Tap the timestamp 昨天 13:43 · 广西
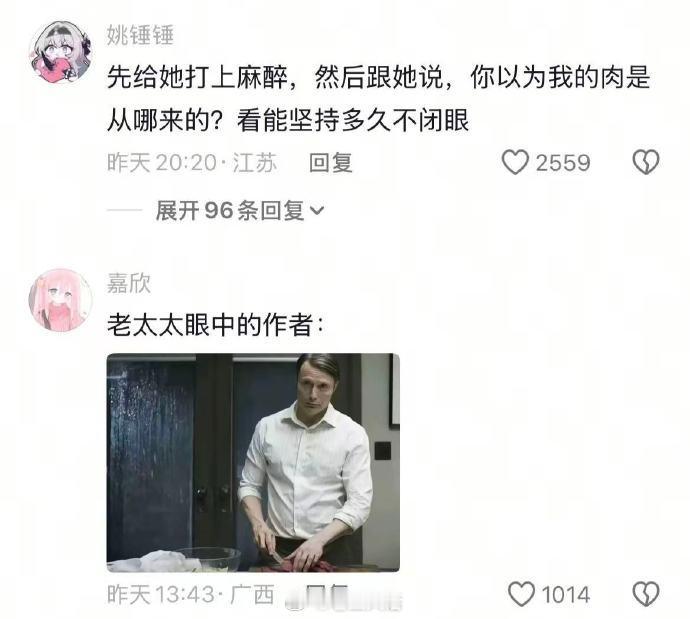The image size is (690, 619). tap(191, 595)
